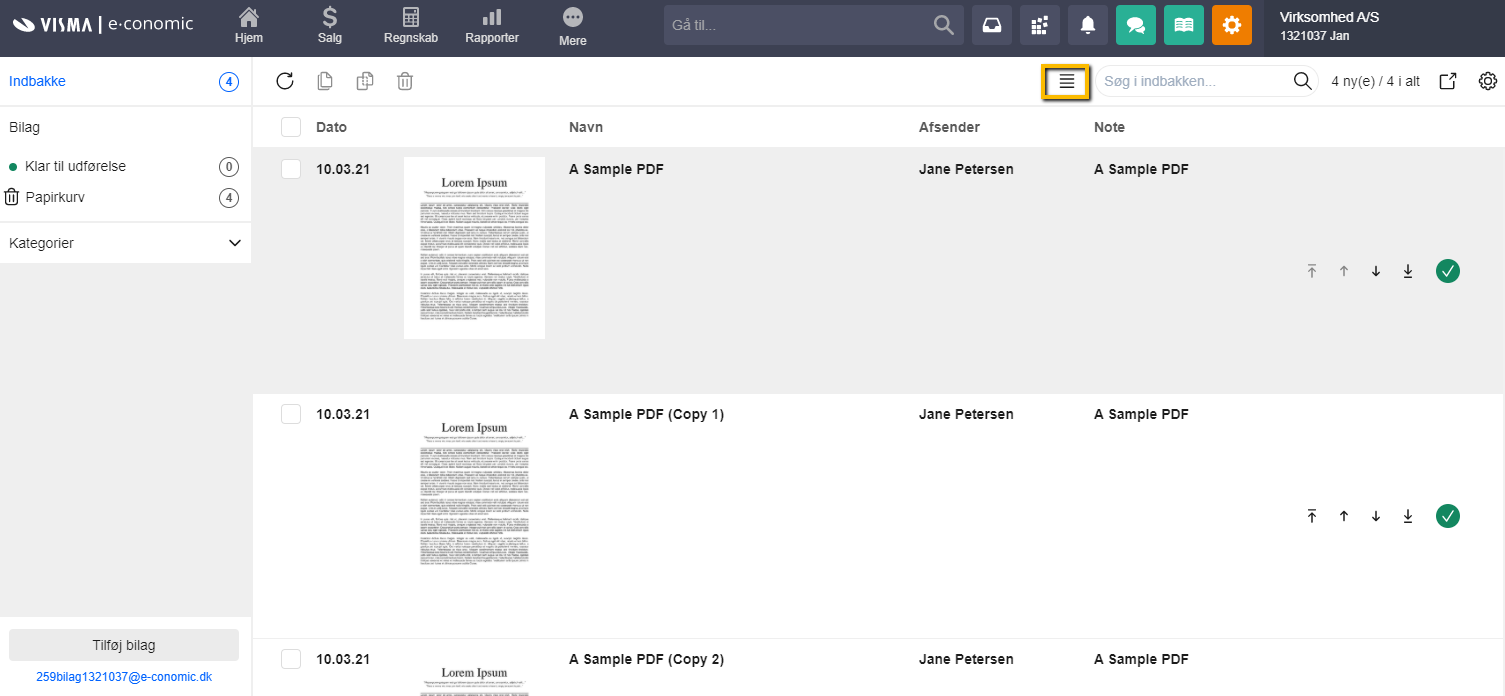Viewport: 1505px width, 696px height.
Task: Click the magnifier in Gå til search
Action: point(943,25)
